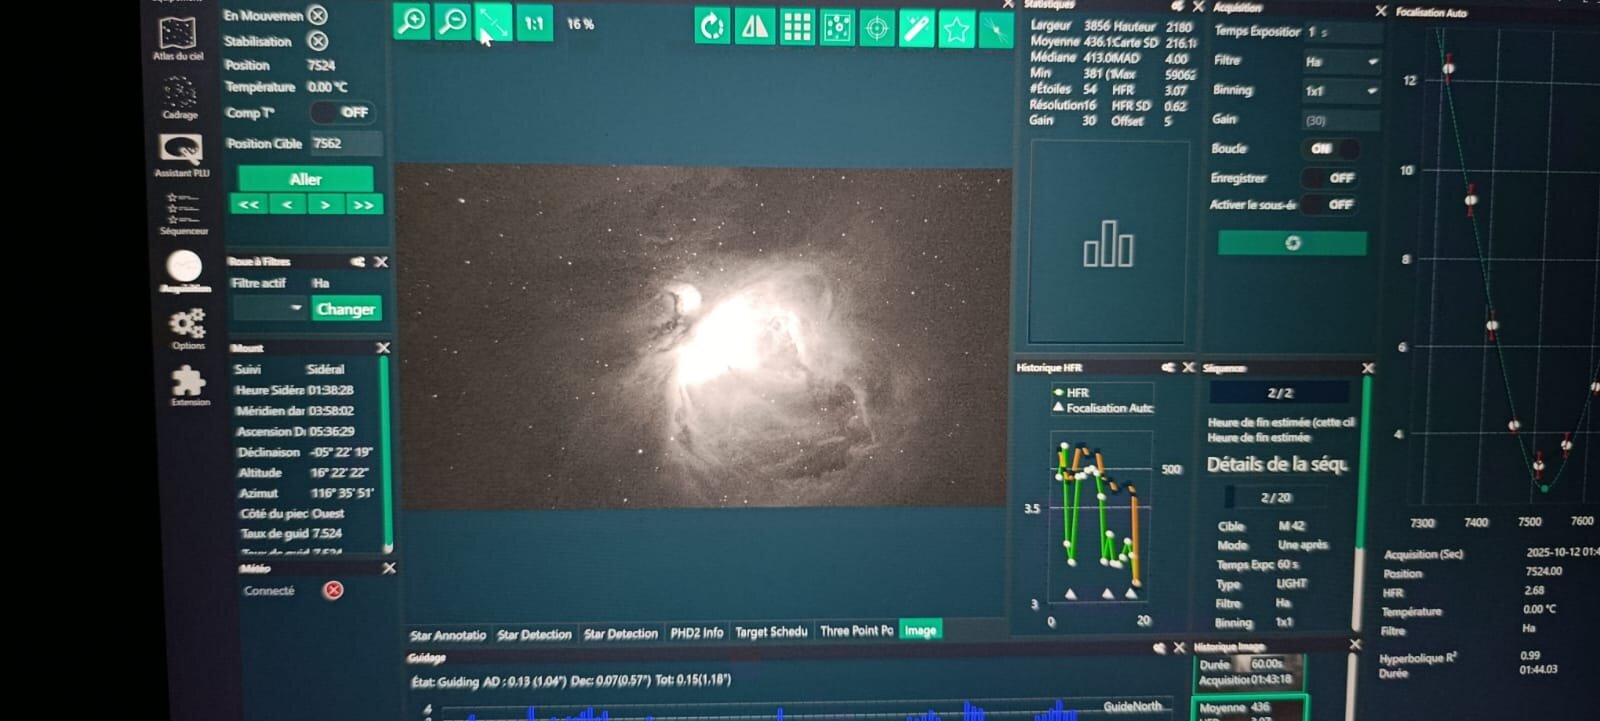Close the Mount panel

point(383,348)
